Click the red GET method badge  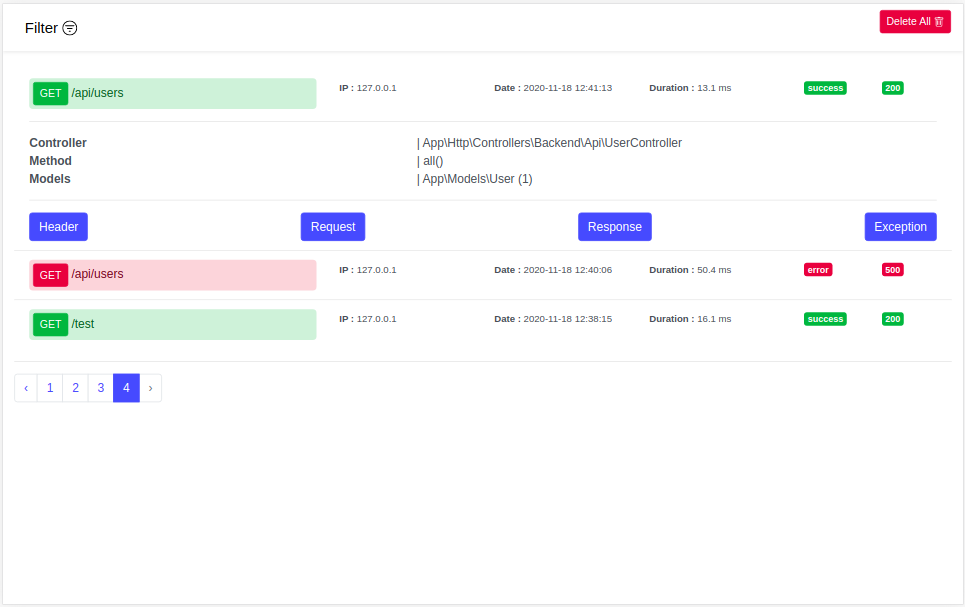click(x=50, y=275)
